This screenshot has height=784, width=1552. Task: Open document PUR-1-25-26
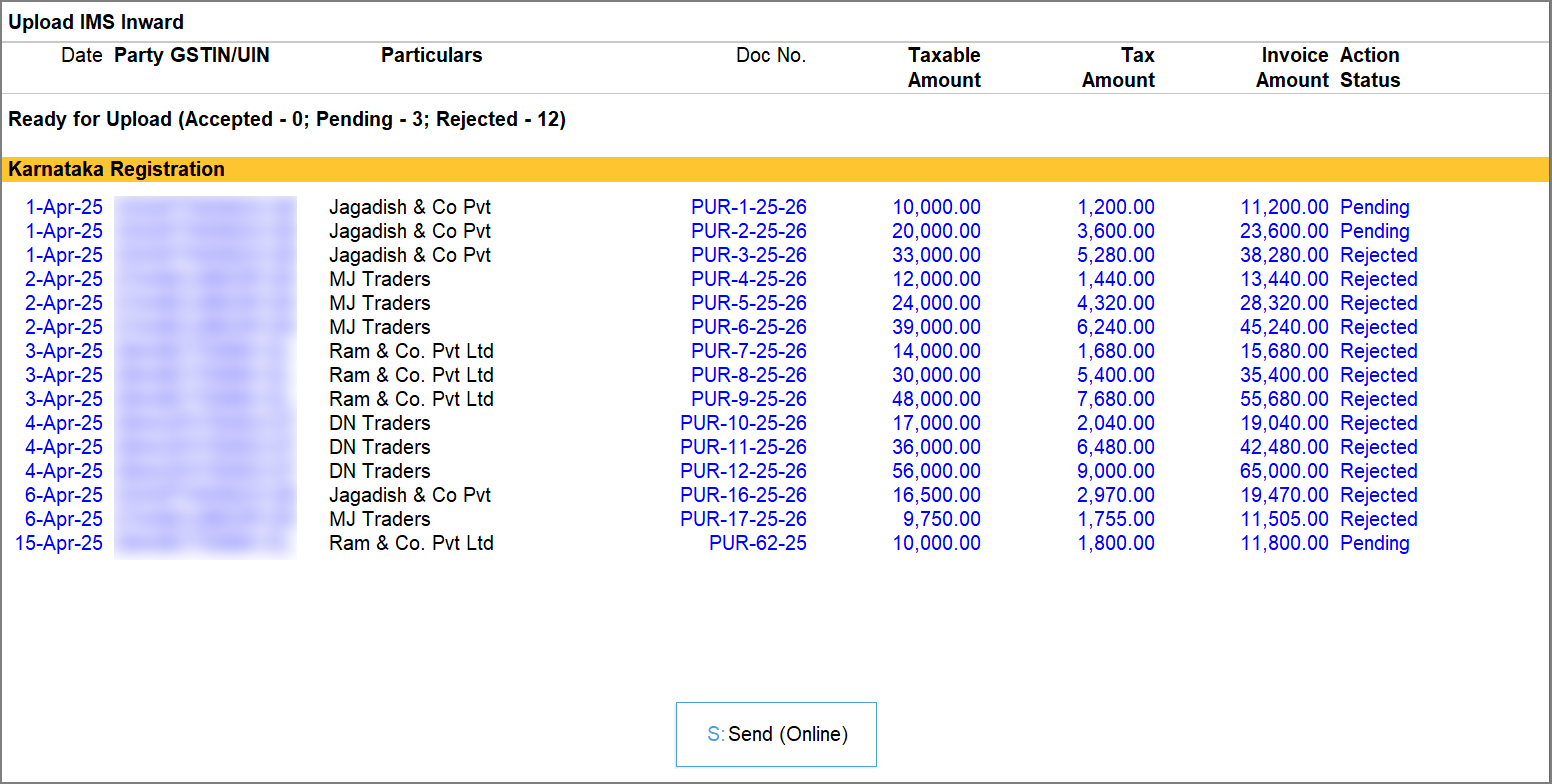click(748, 207)
